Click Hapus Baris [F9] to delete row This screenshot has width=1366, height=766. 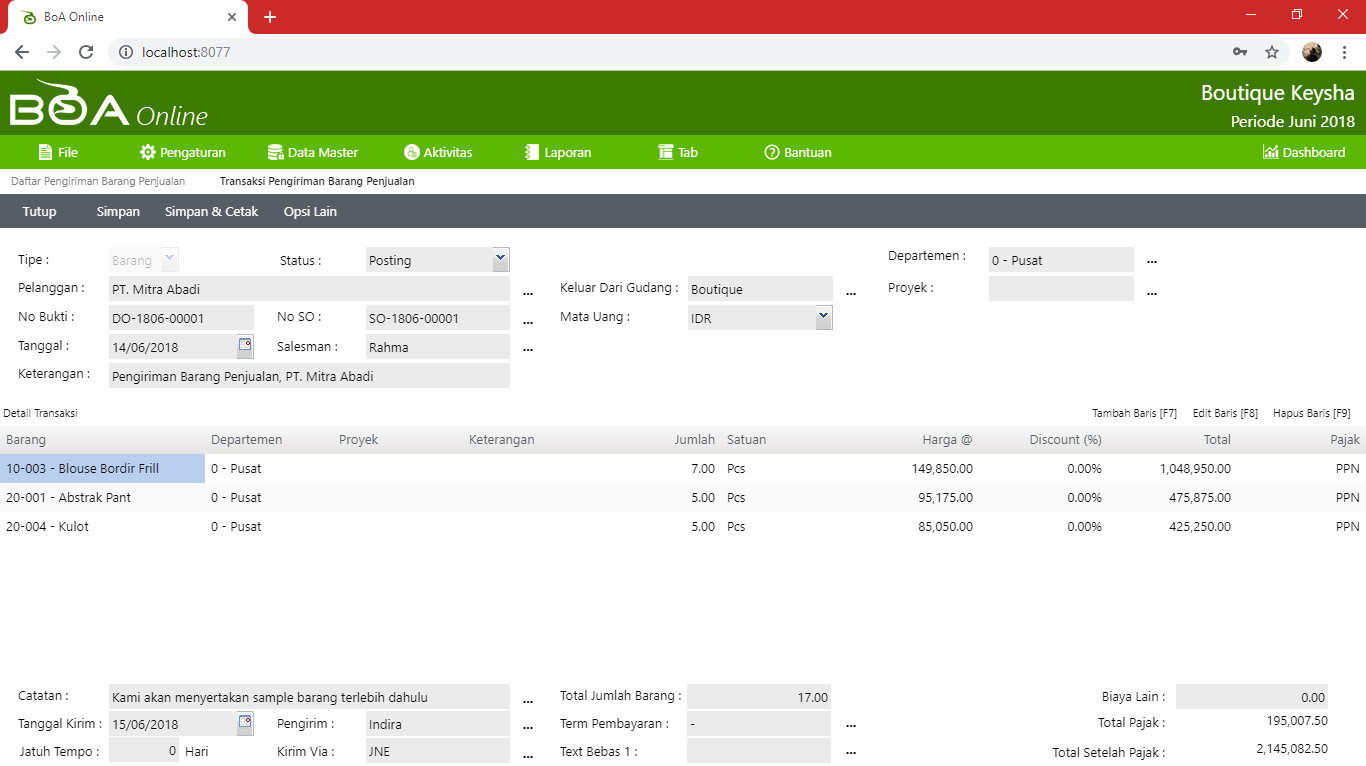[x=1311, y=413]
